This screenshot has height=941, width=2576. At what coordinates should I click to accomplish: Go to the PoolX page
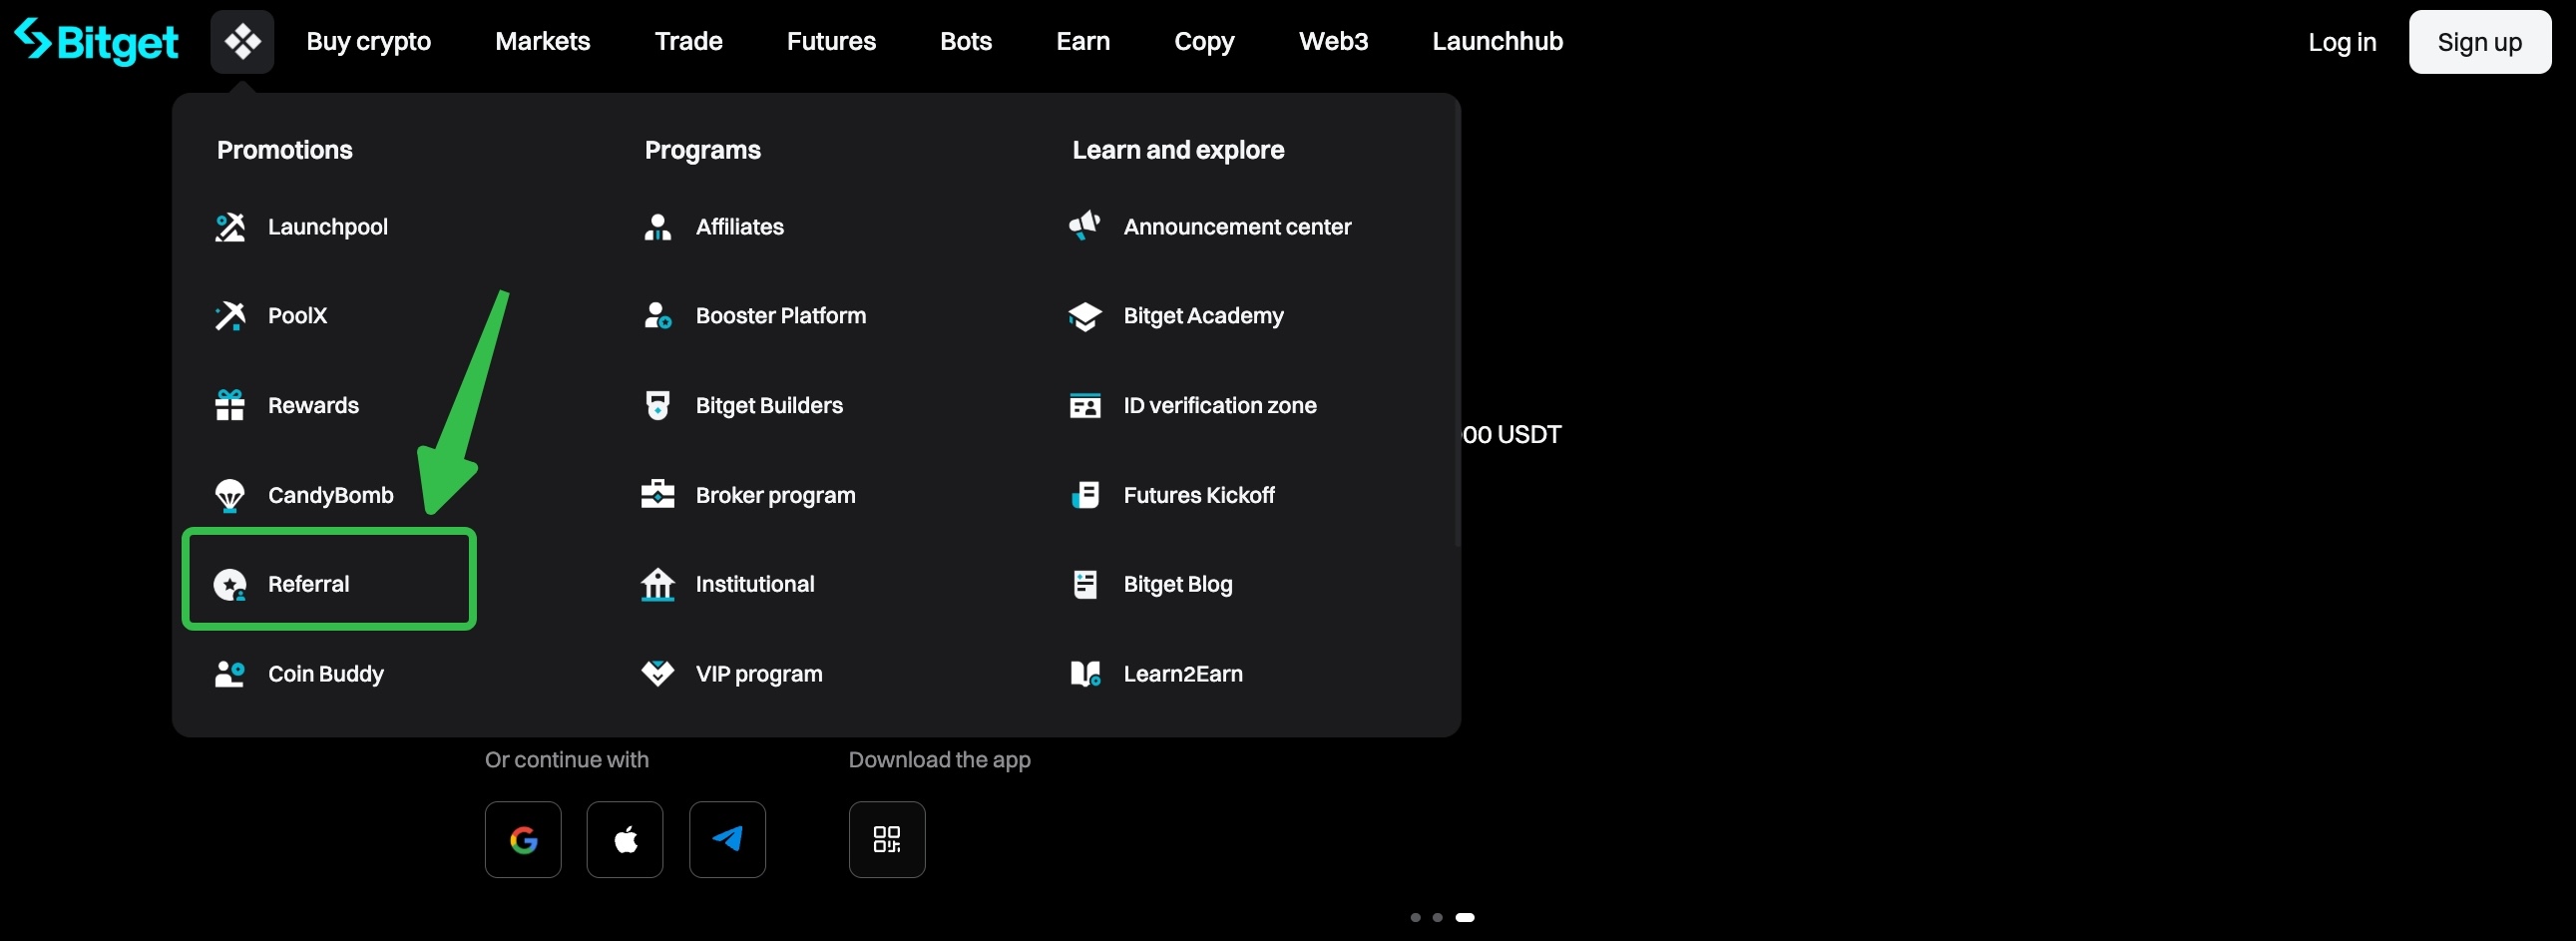[298, 316]
